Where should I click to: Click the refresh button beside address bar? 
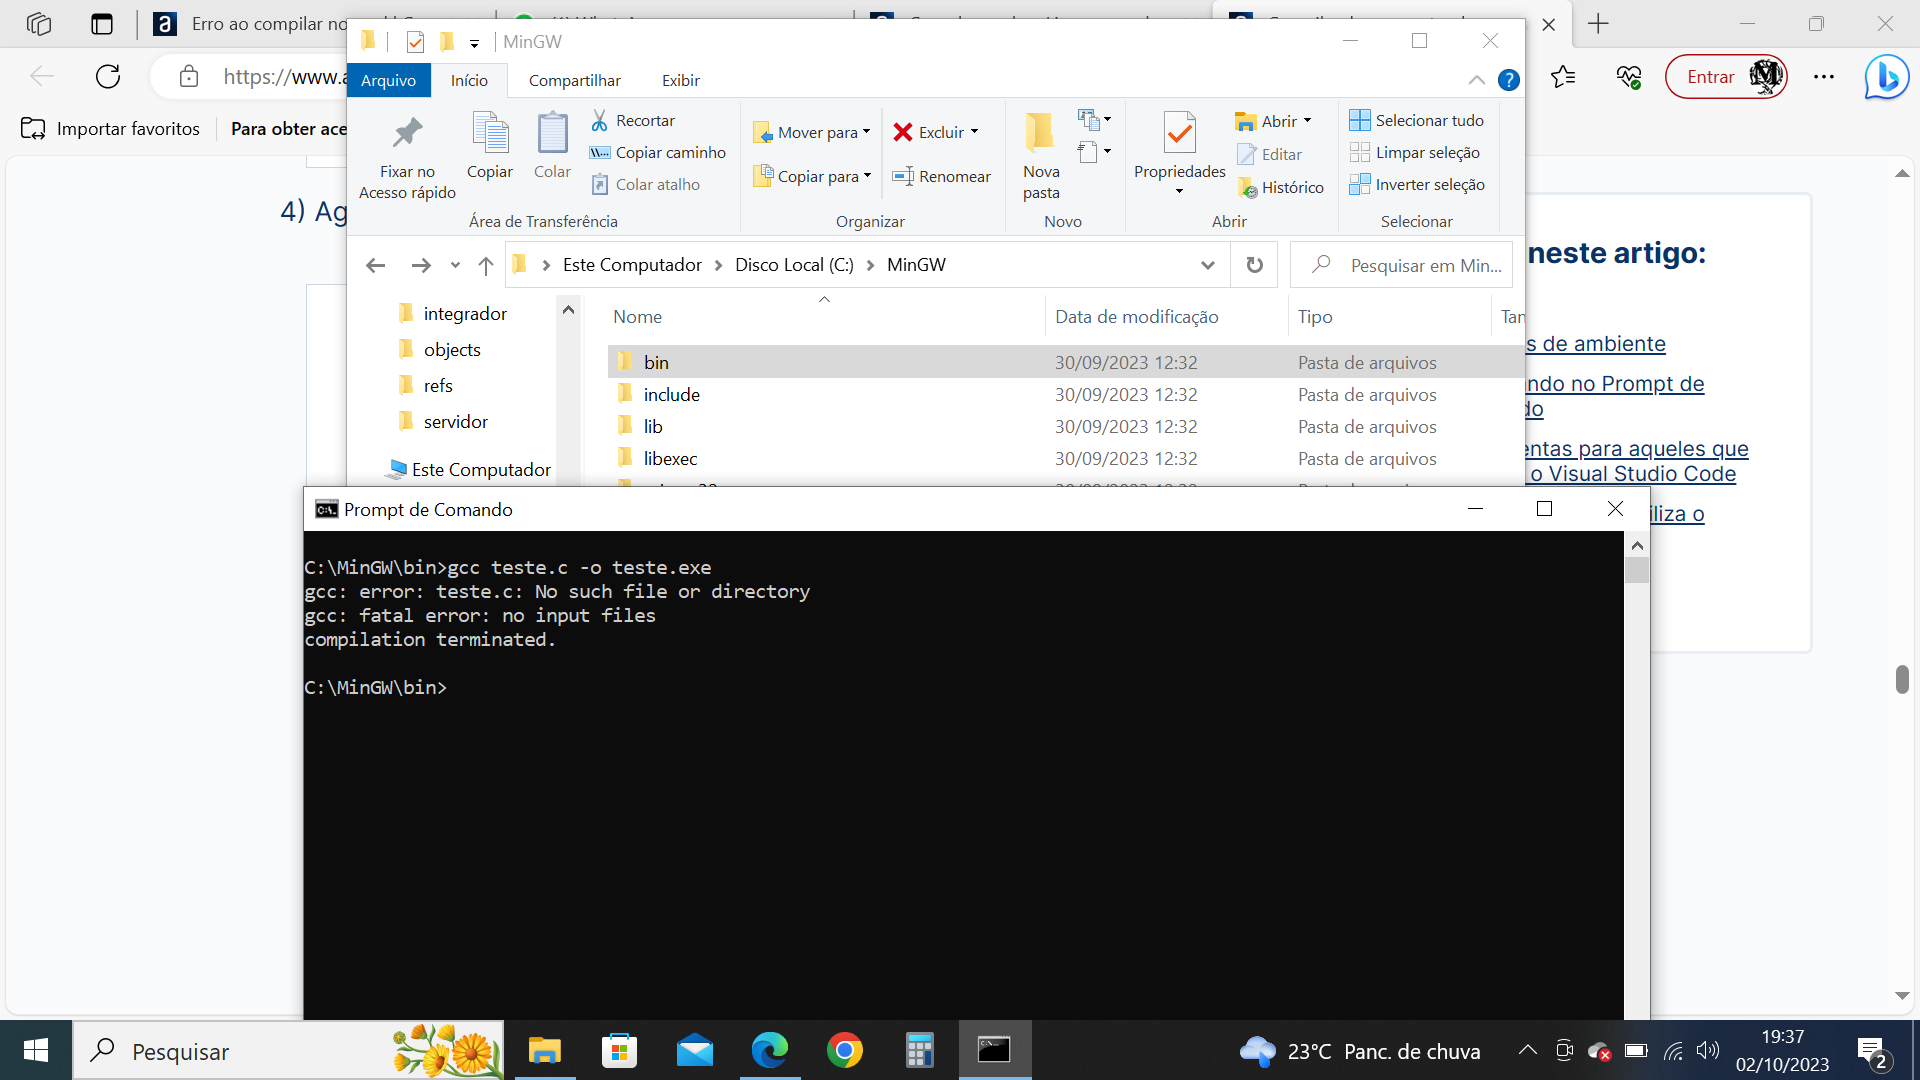click(x=1254, y=265)
